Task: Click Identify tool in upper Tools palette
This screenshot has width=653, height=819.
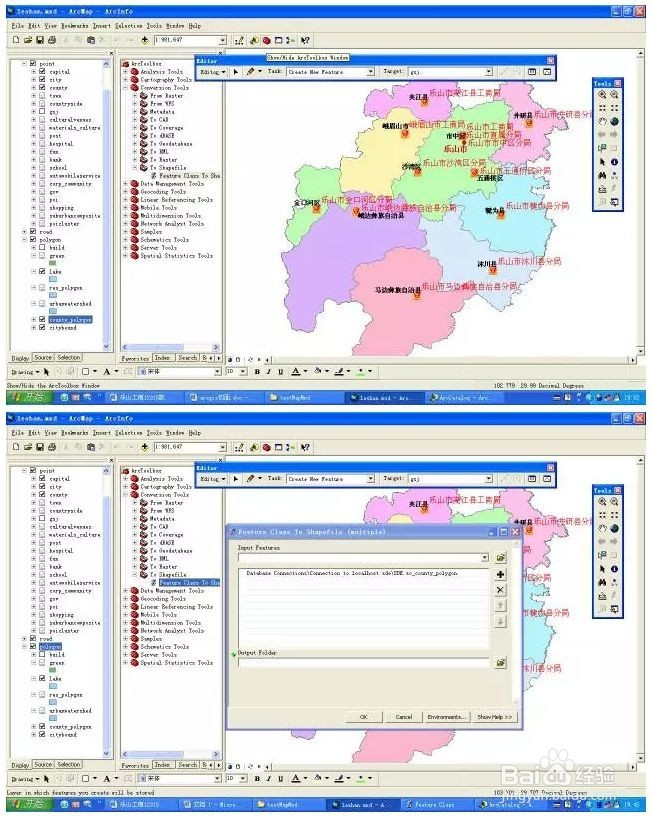Action: coord(614,162)
